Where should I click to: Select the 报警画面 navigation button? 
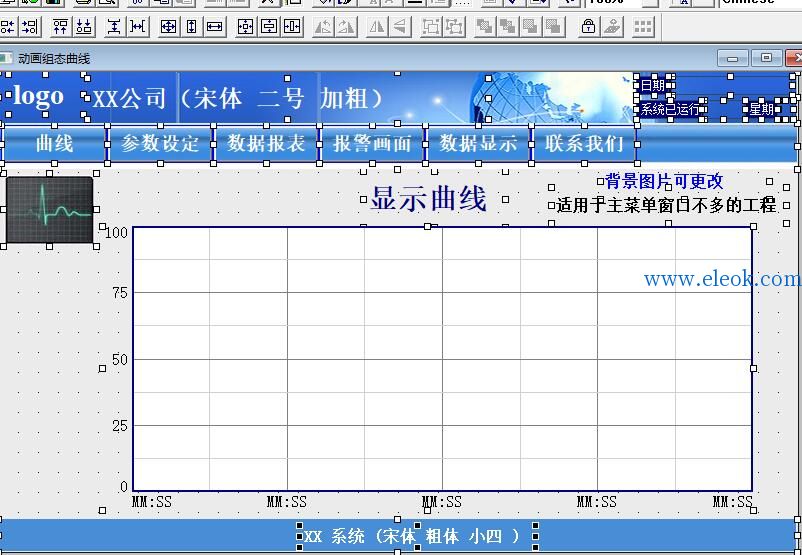372,144
